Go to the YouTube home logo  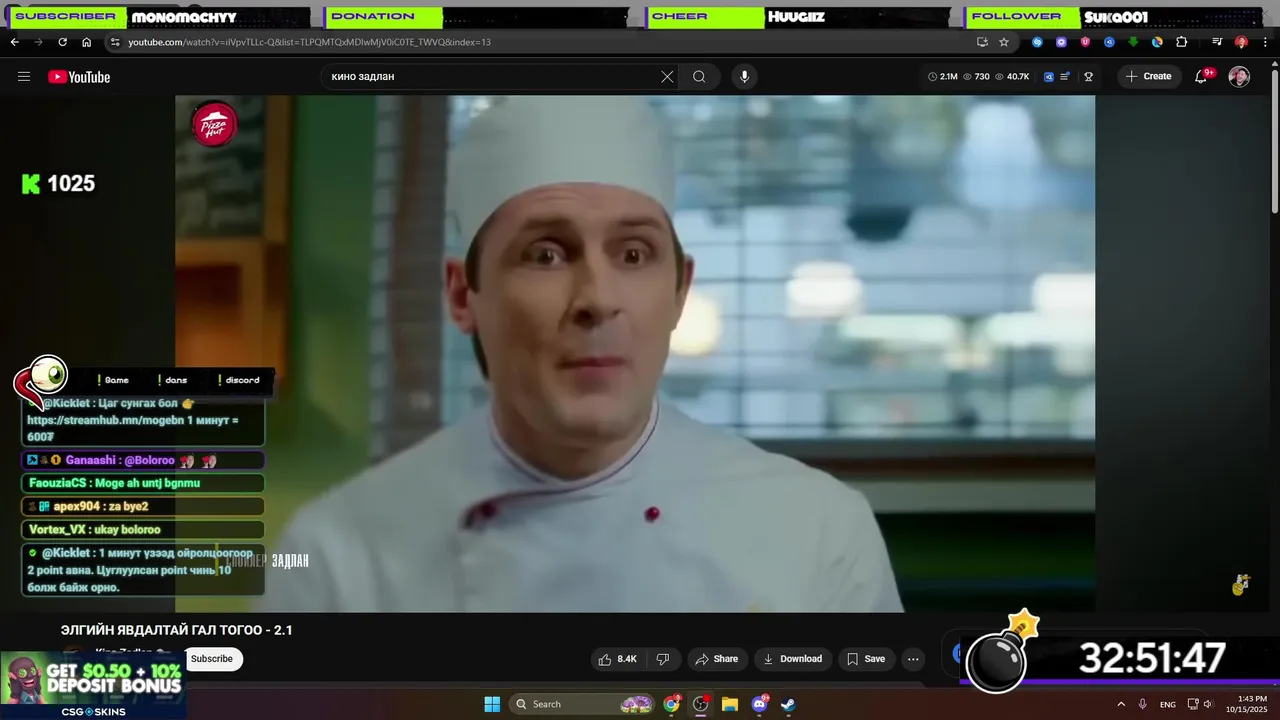tap(79, 77)
